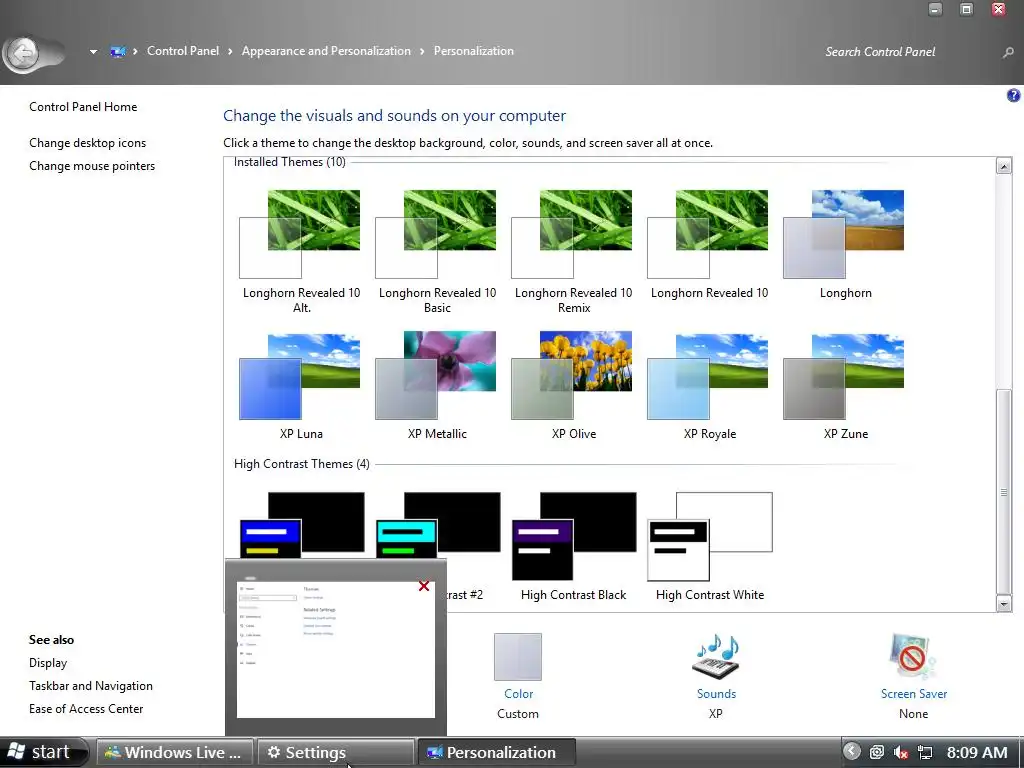Open the Display link under See also
The height and width of the screenshot is (768, 1024).
point(48,663)
